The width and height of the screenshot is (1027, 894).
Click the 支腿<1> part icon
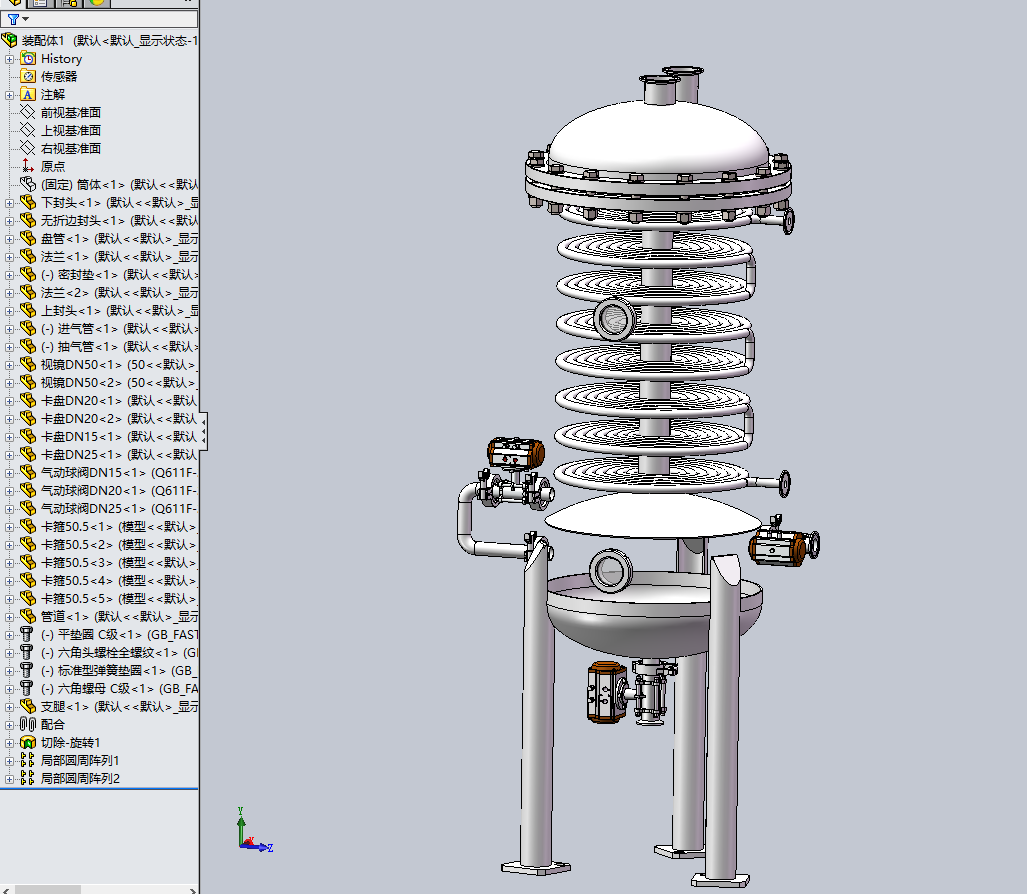click(28, 706)
